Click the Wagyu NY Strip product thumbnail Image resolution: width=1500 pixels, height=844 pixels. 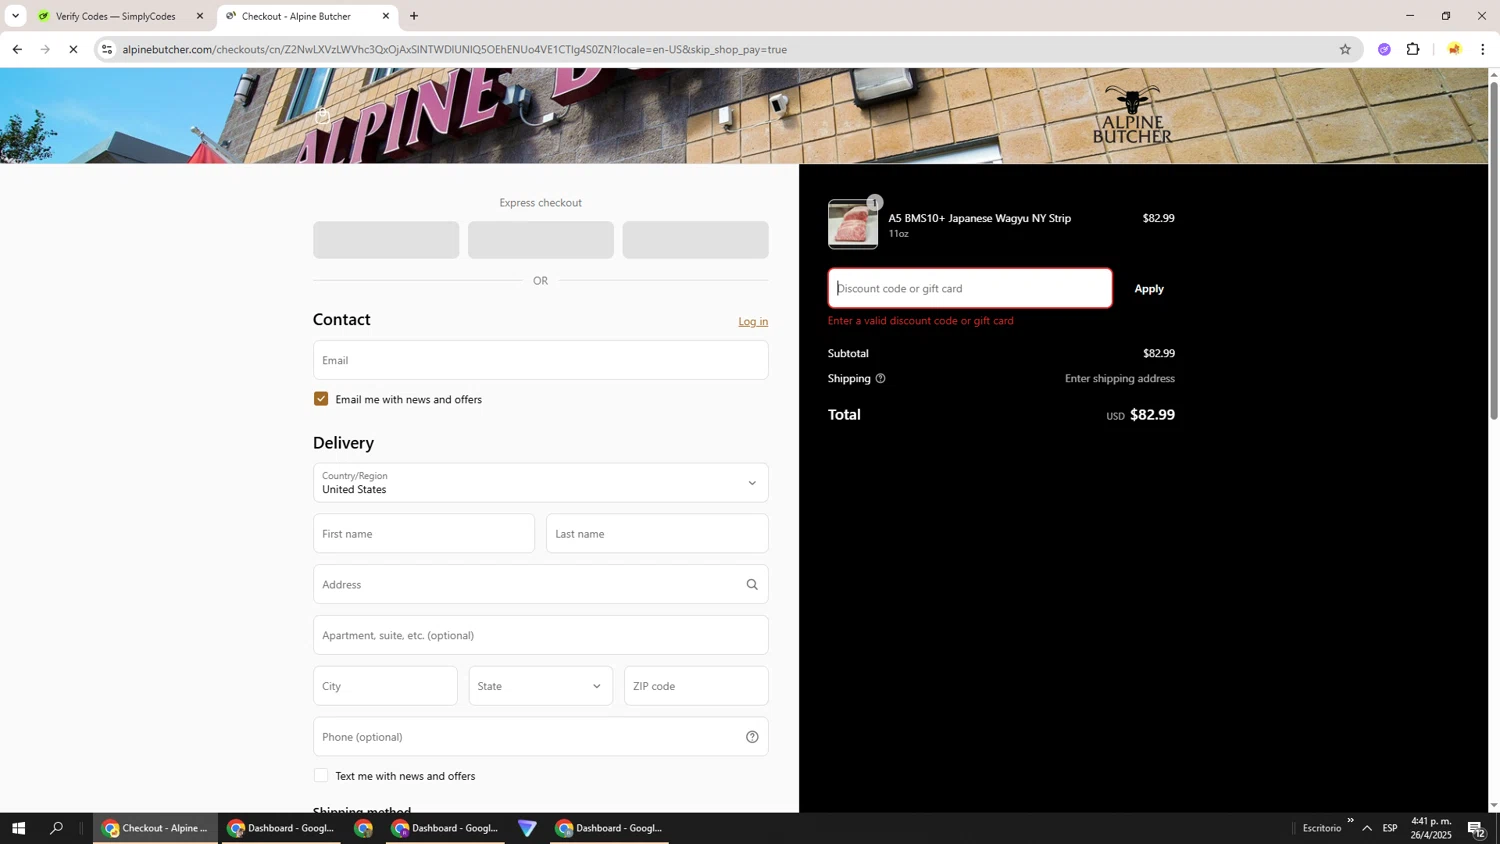click(x=853, y=224)
